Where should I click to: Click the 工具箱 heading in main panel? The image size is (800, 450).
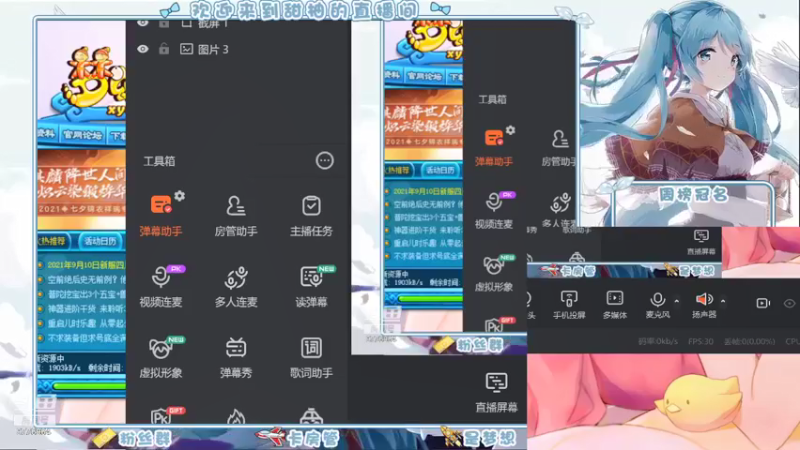pyautogui.click(x=159, y=161)
